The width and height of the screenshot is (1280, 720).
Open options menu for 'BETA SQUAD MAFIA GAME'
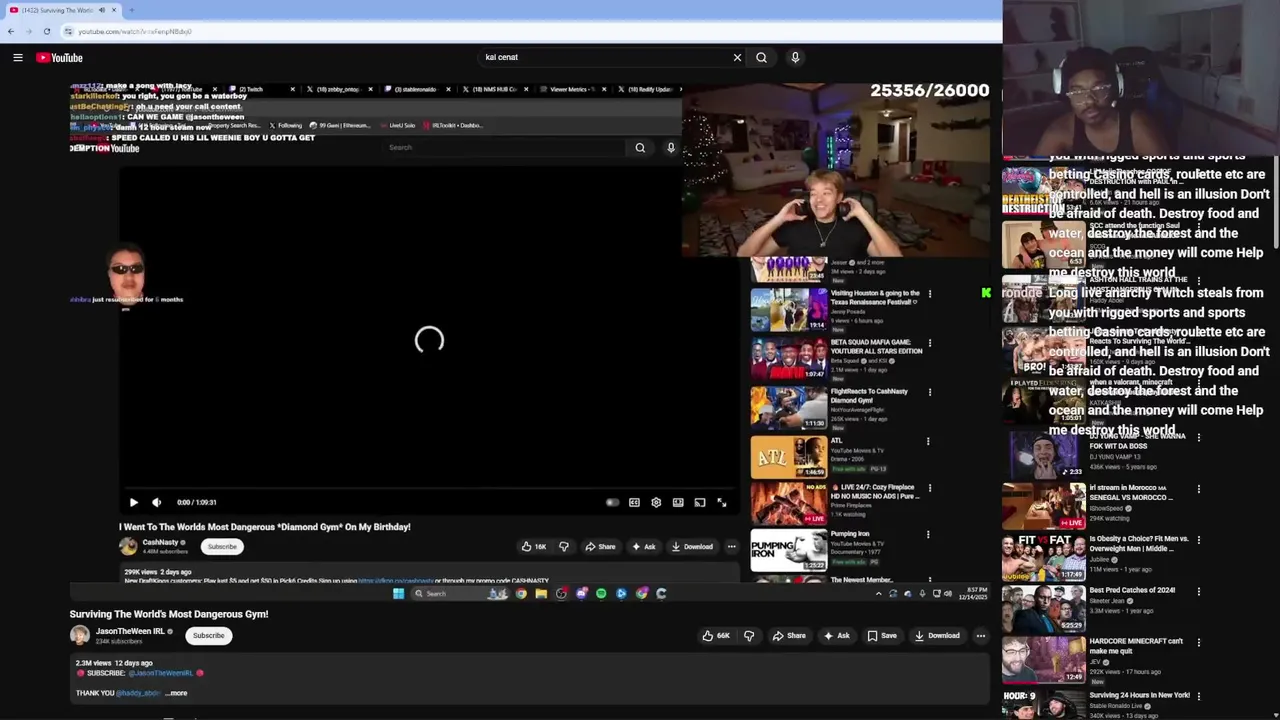[x=930, y=343]
